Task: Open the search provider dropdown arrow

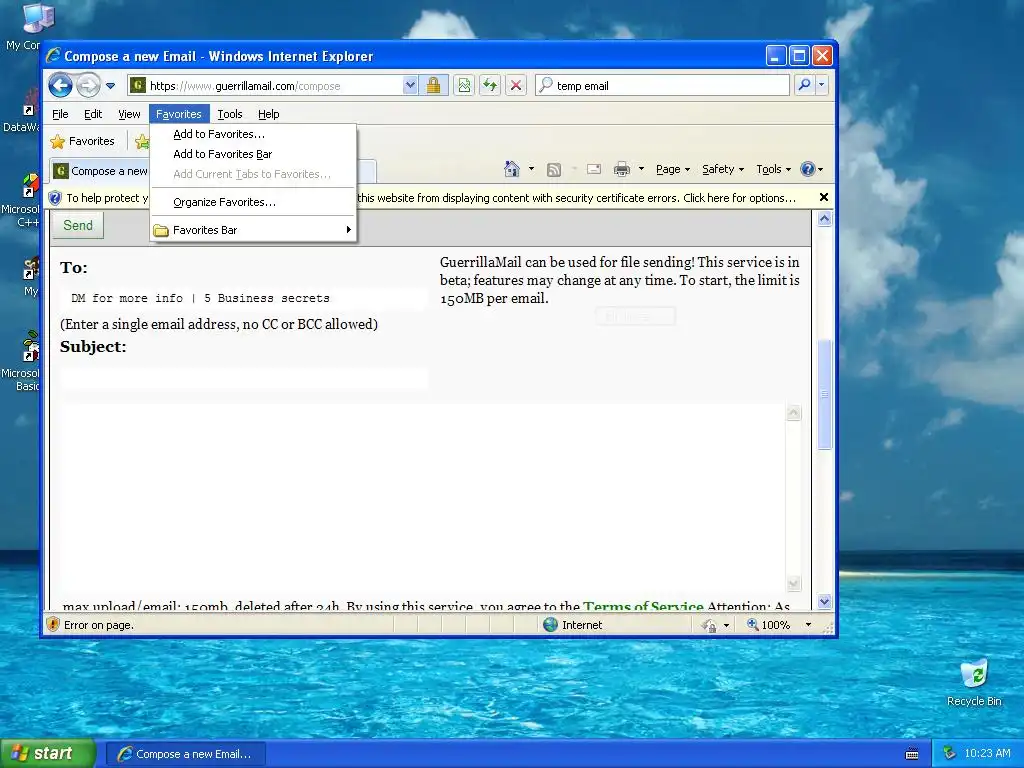Action: pos(822,85)
